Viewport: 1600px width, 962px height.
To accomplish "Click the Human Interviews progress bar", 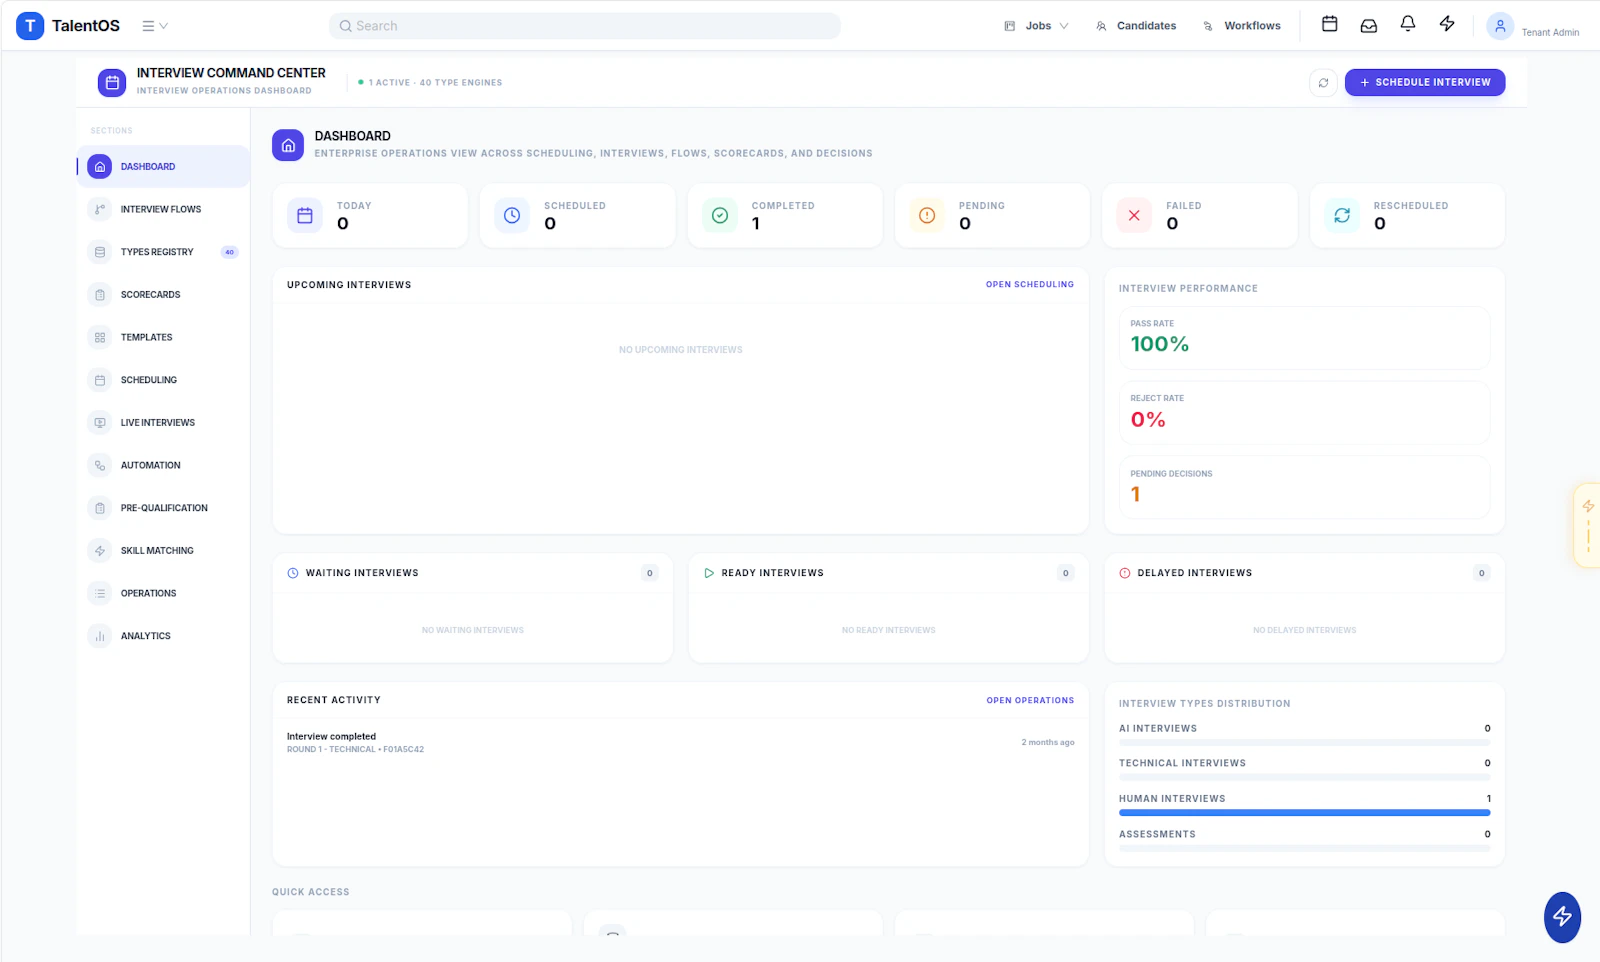I will click(1305, 813).
